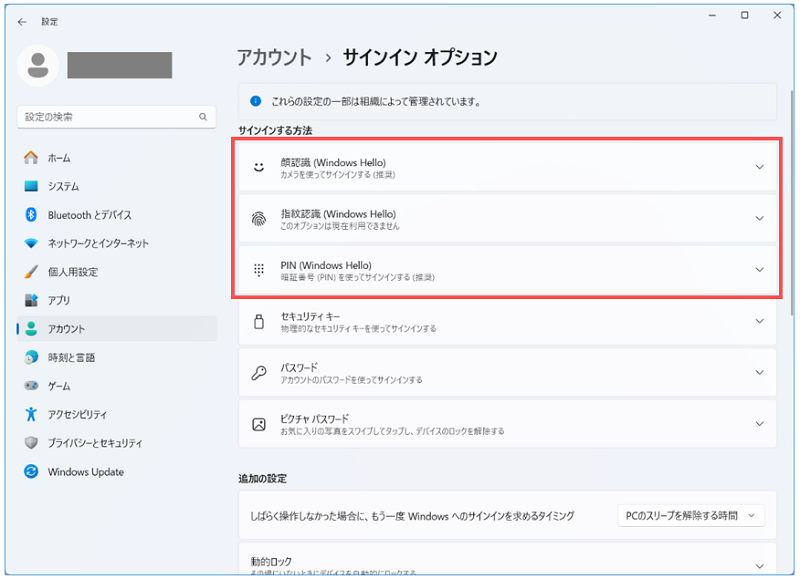Expand パスワード chevron
This screenshot has width=800, height=579.
click(760, 373)
